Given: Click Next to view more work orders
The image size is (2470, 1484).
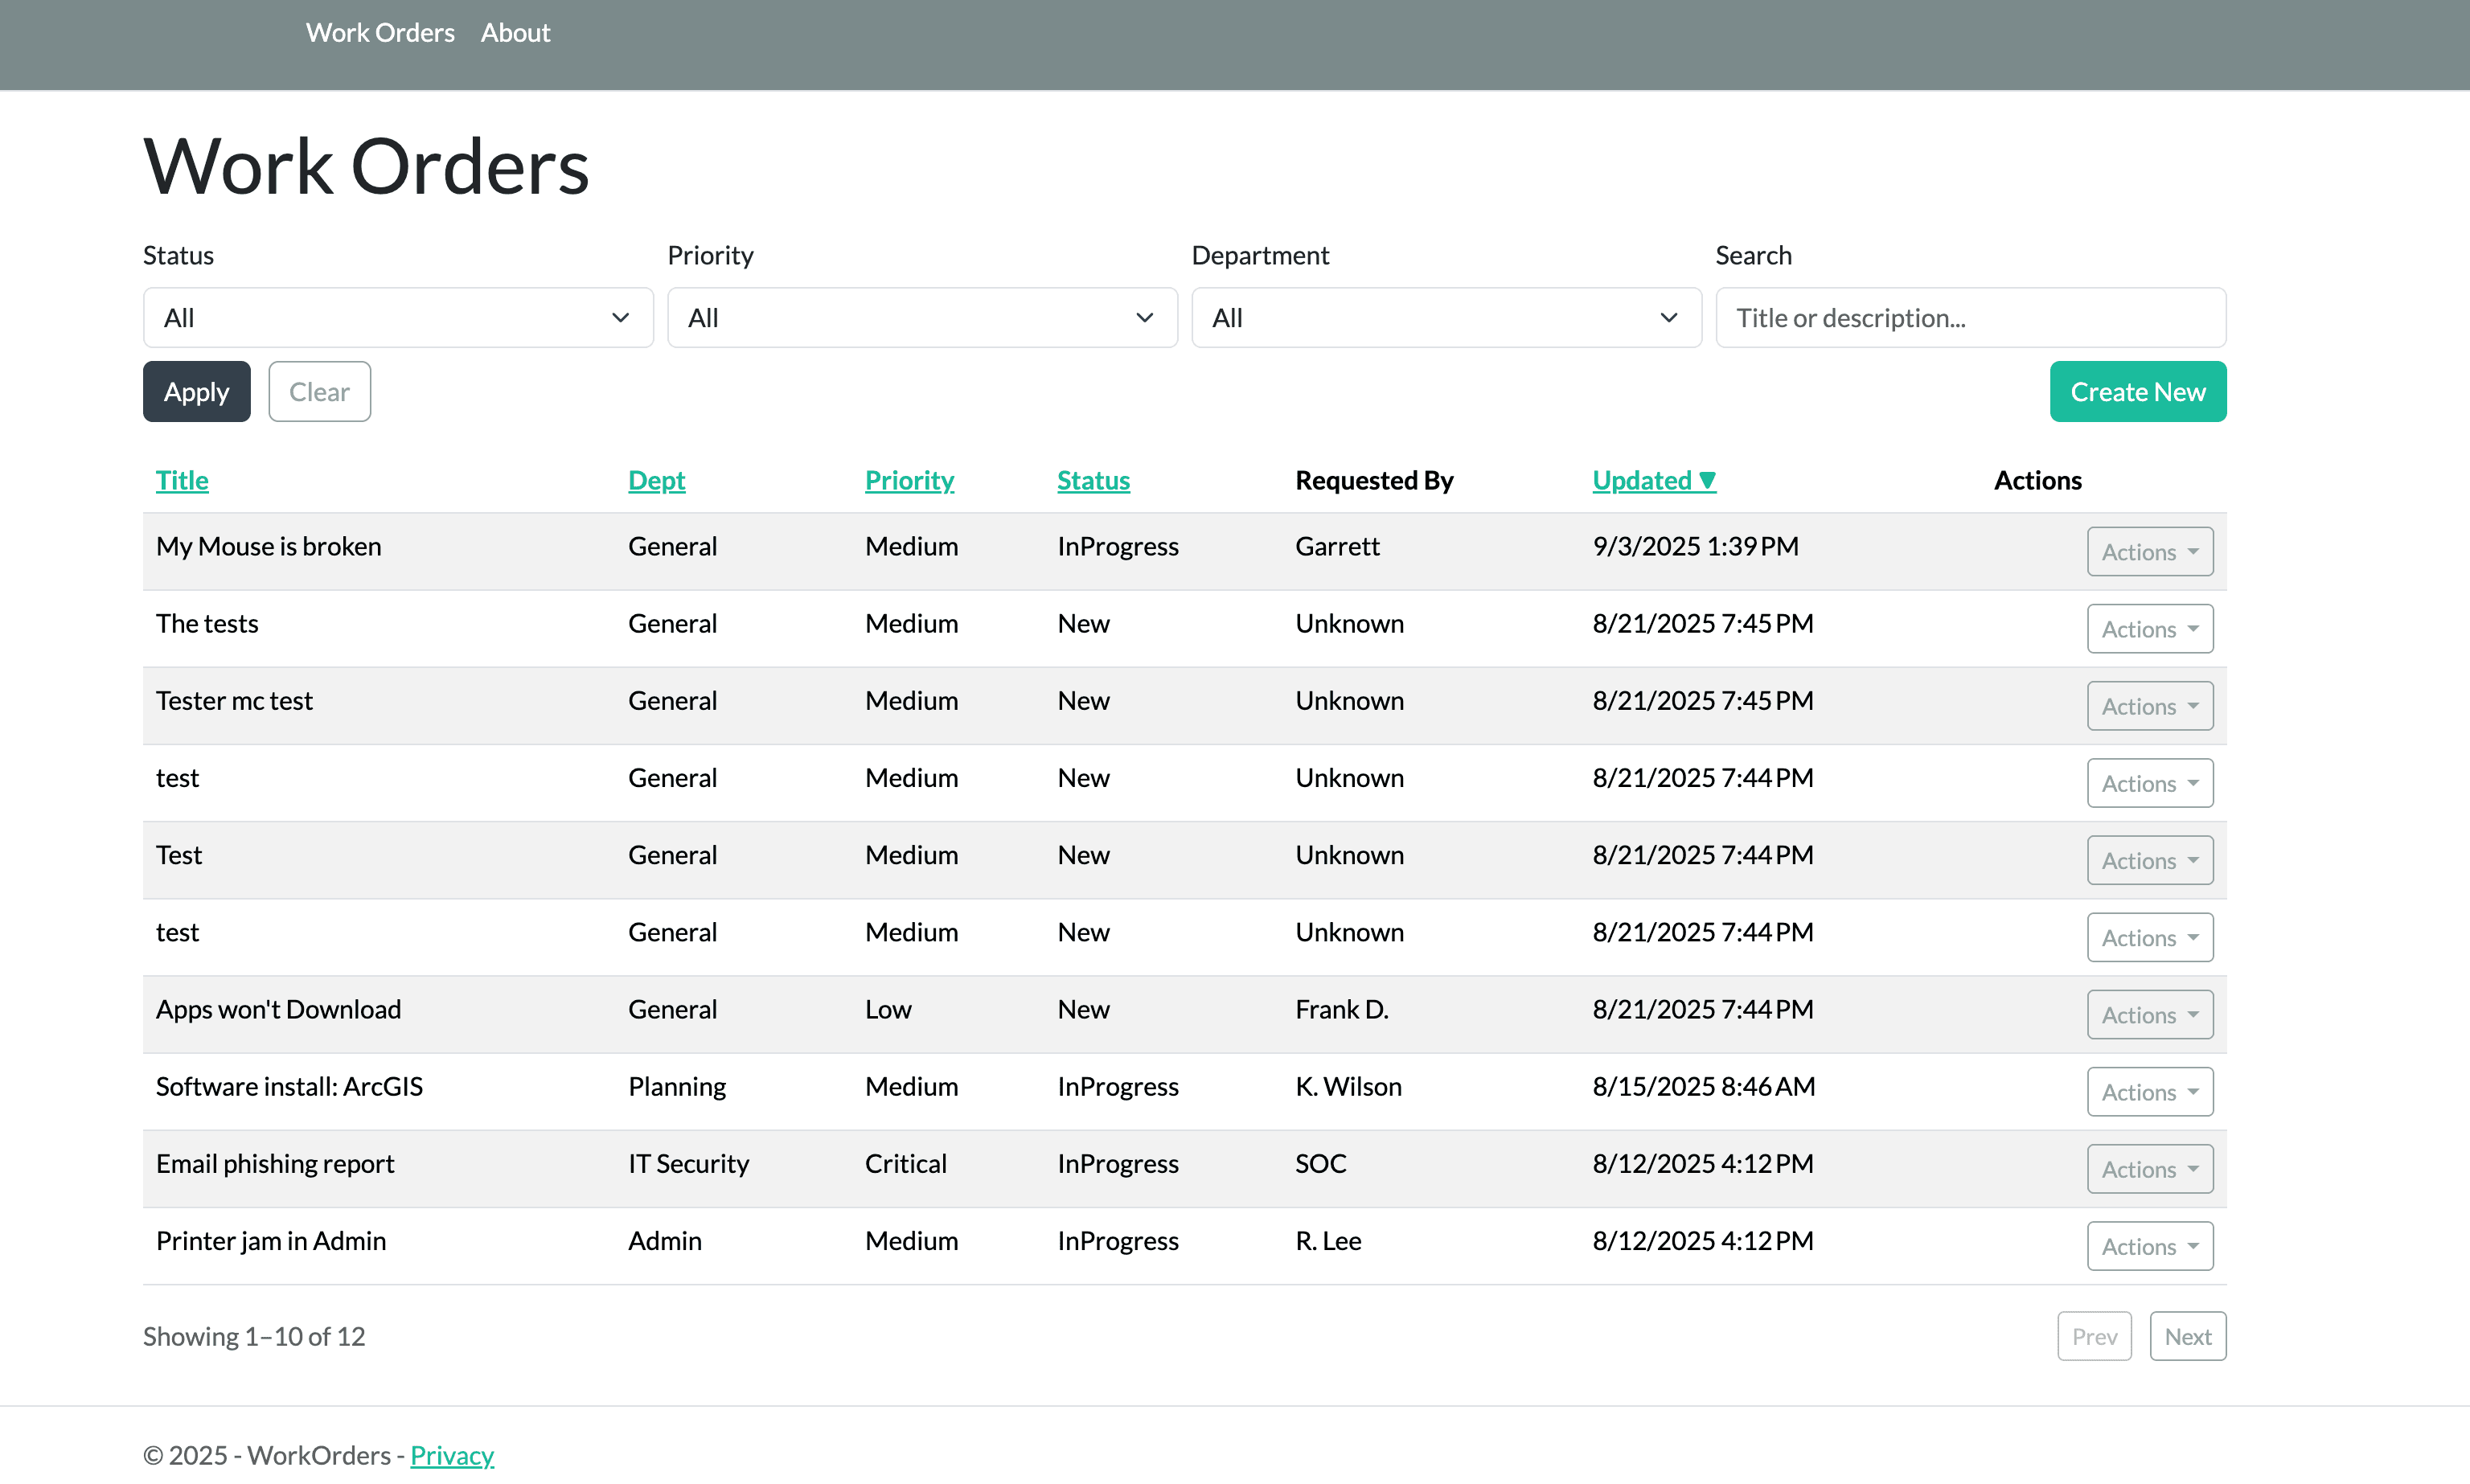Looking at the screenshot, I should click(x=2187, y=1335).
